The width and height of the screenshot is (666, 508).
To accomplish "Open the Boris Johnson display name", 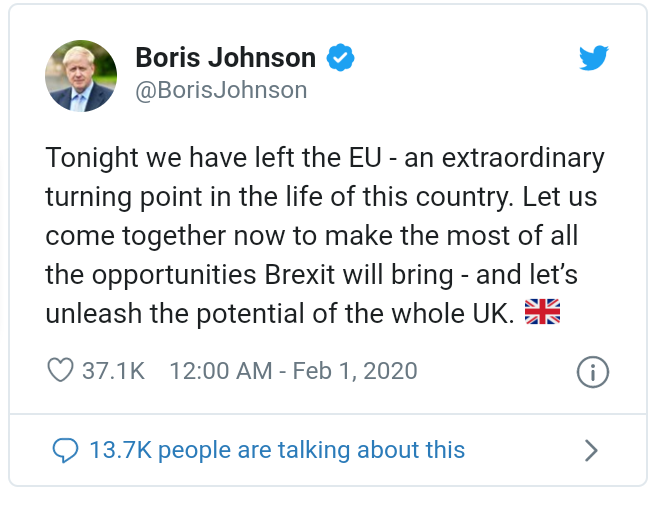I will 225,58.
